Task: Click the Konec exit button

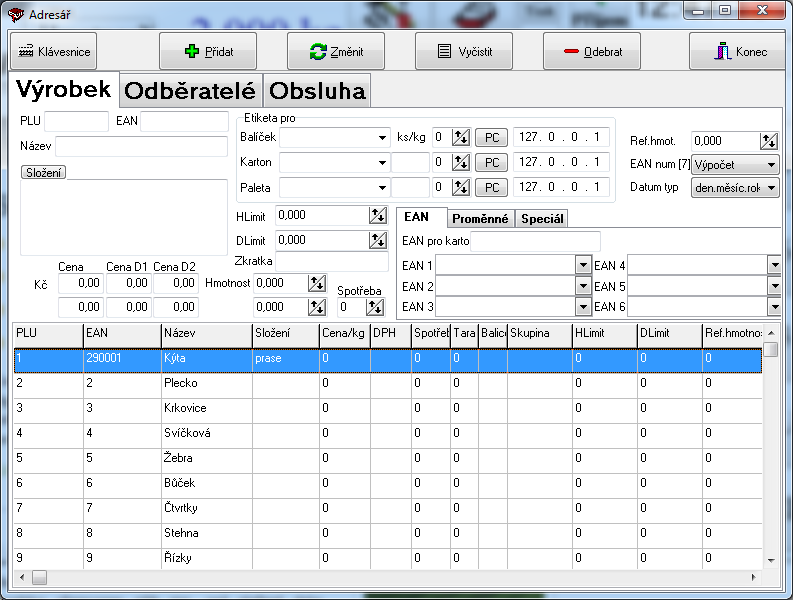Action: 736,51
